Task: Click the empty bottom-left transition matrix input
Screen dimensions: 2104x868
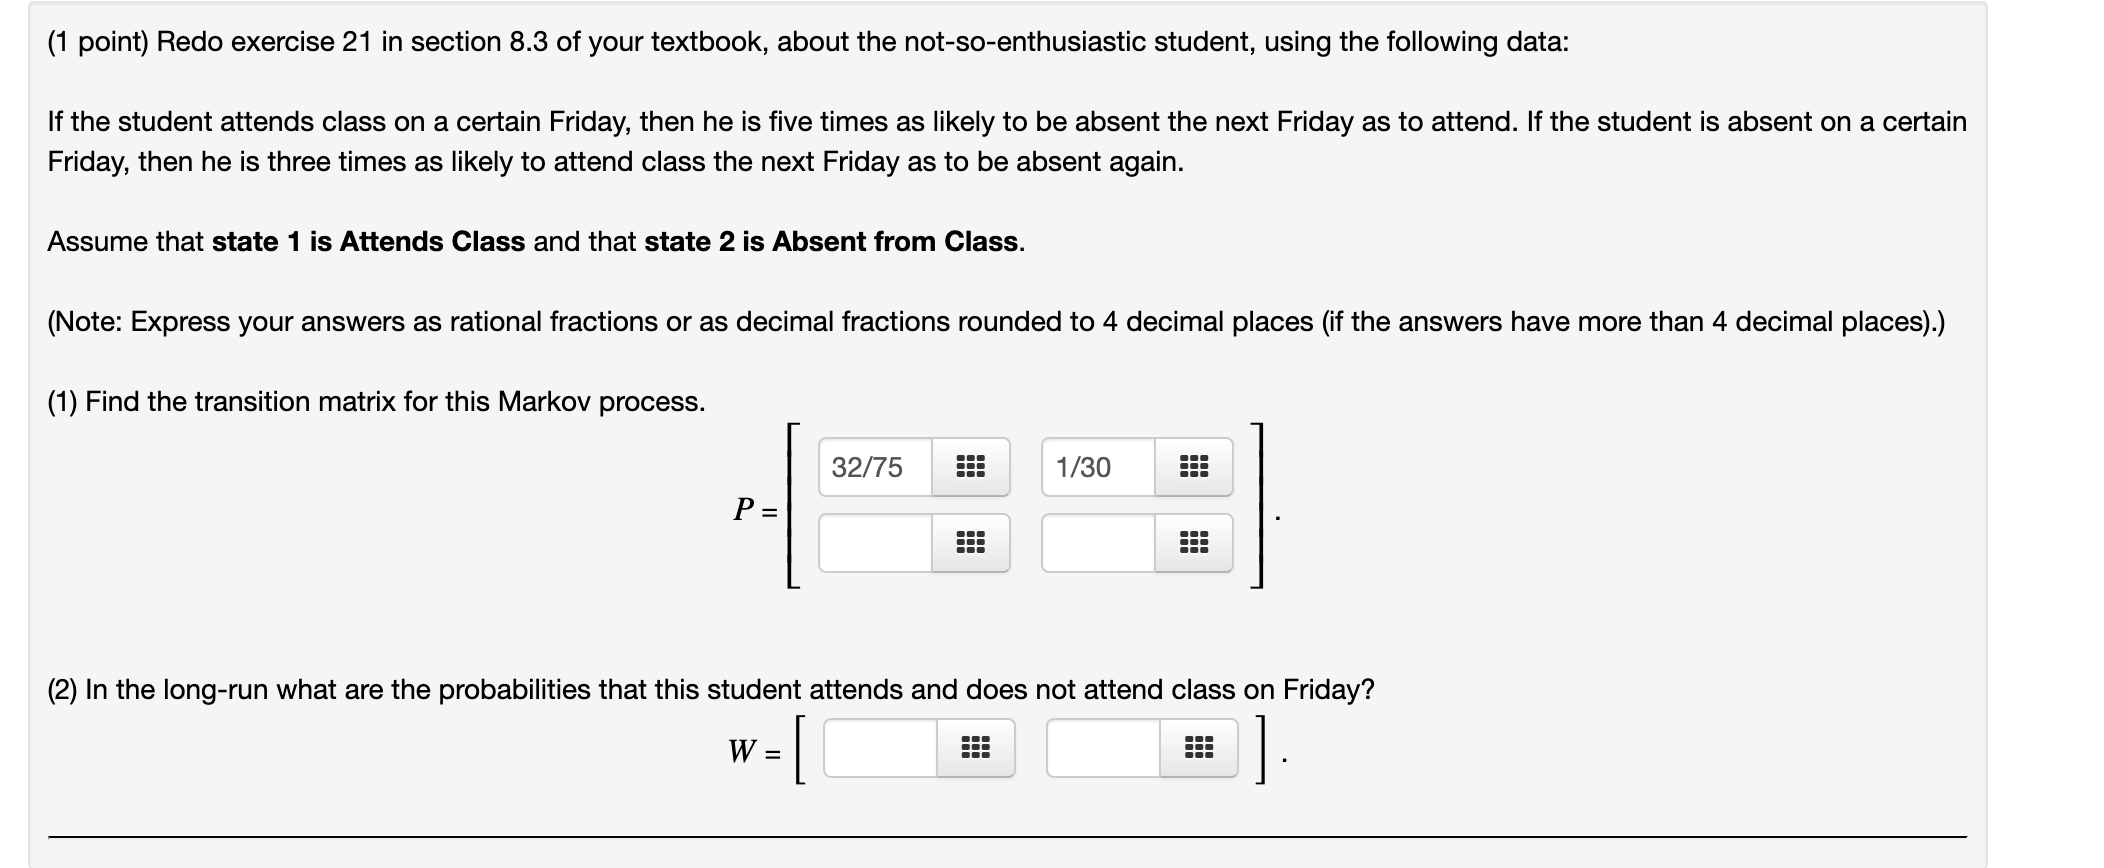Action: pyautogui.click(x=872, y=543)
